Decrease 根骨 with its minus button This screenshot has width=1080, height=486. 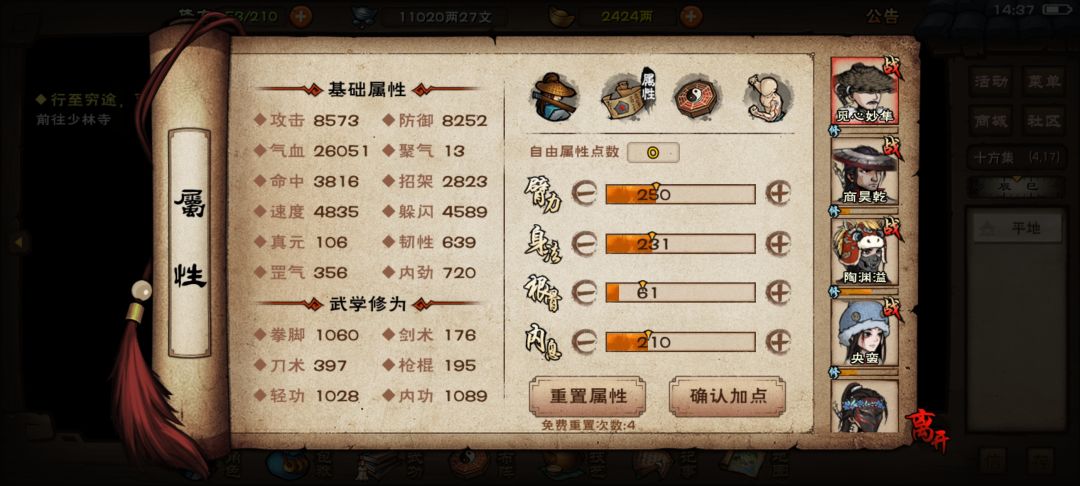[x=584, y=293]
